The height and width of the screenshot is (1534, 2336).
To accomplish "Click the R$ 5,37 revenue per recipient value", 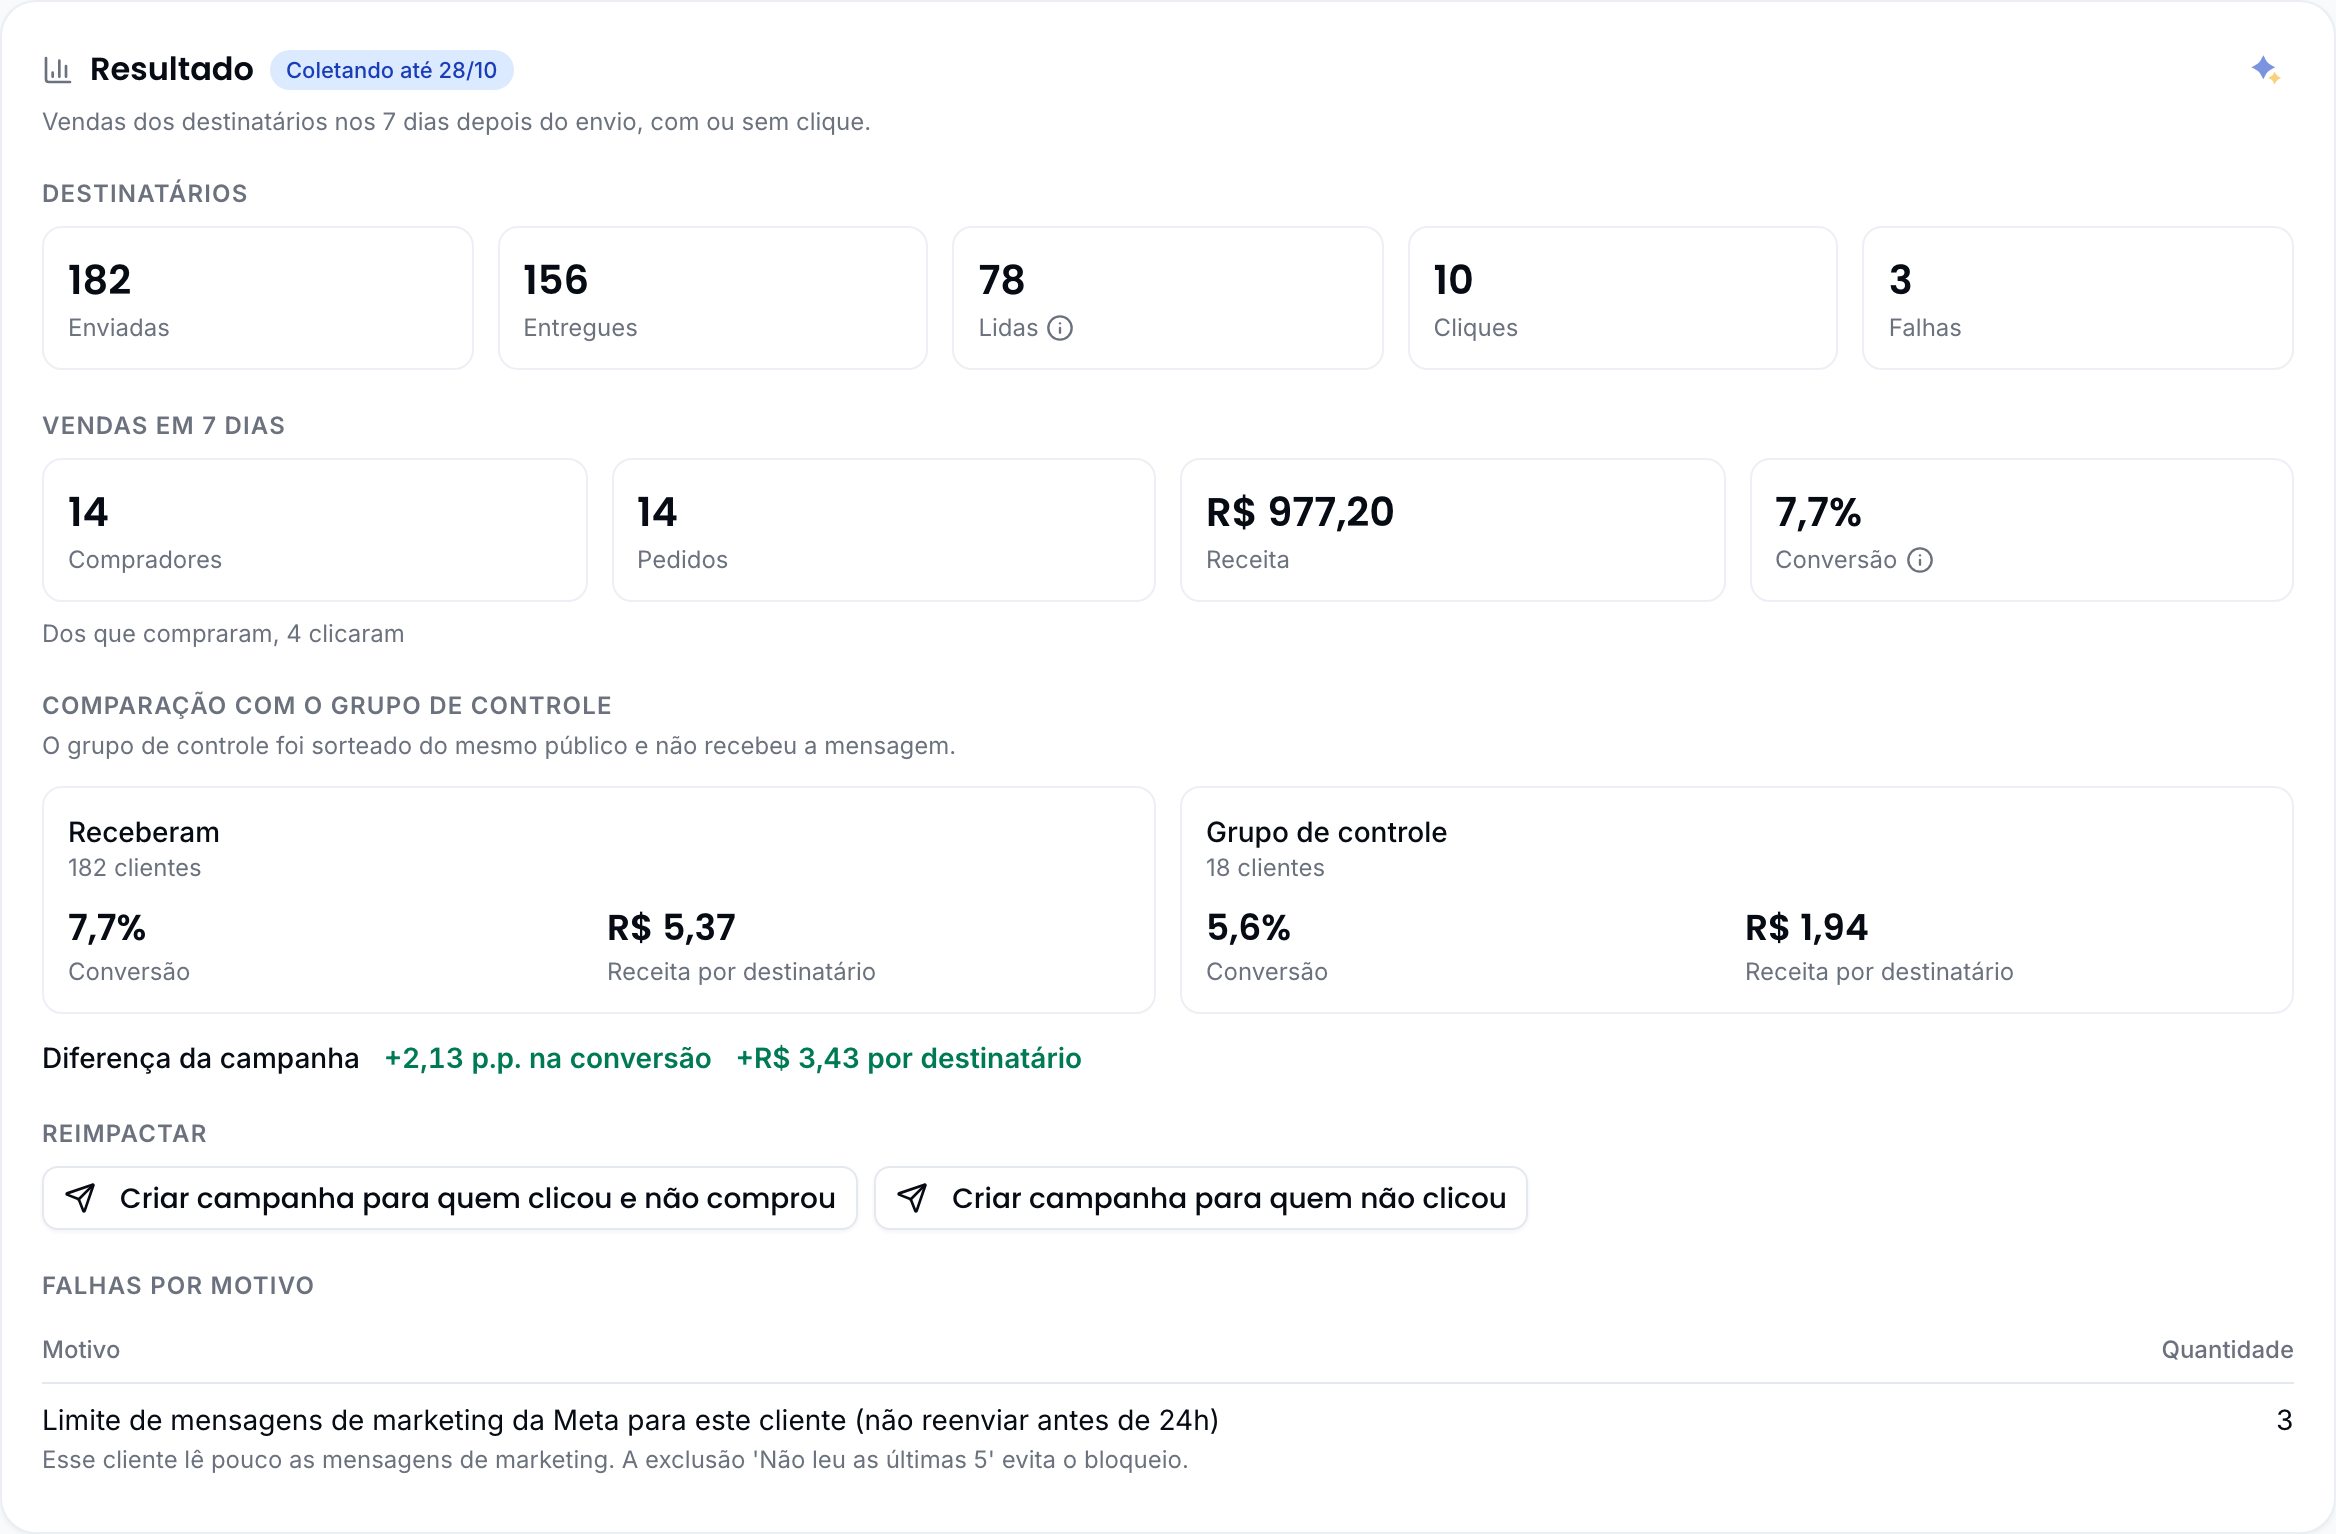I will 671,928.
